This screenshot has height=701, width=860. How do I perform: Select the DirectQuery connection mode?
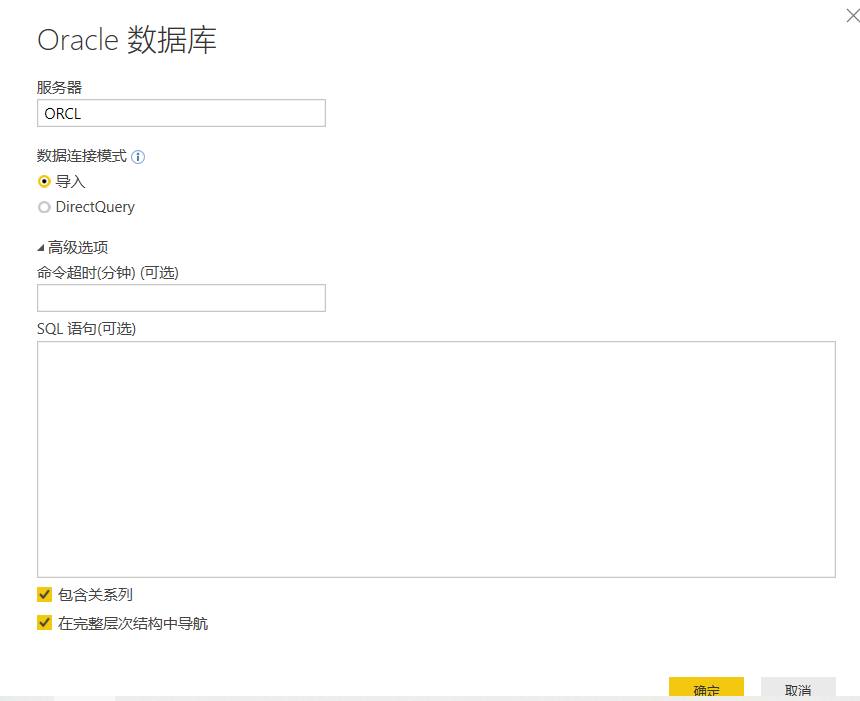(x=44, y=207)
